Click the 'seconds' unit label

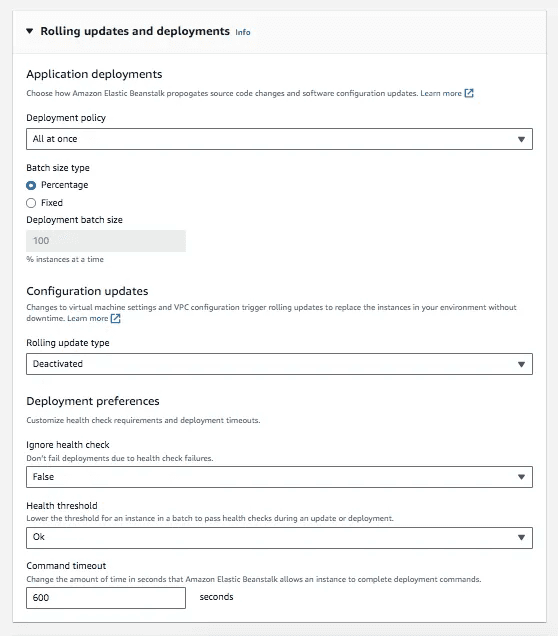[216, 597]
